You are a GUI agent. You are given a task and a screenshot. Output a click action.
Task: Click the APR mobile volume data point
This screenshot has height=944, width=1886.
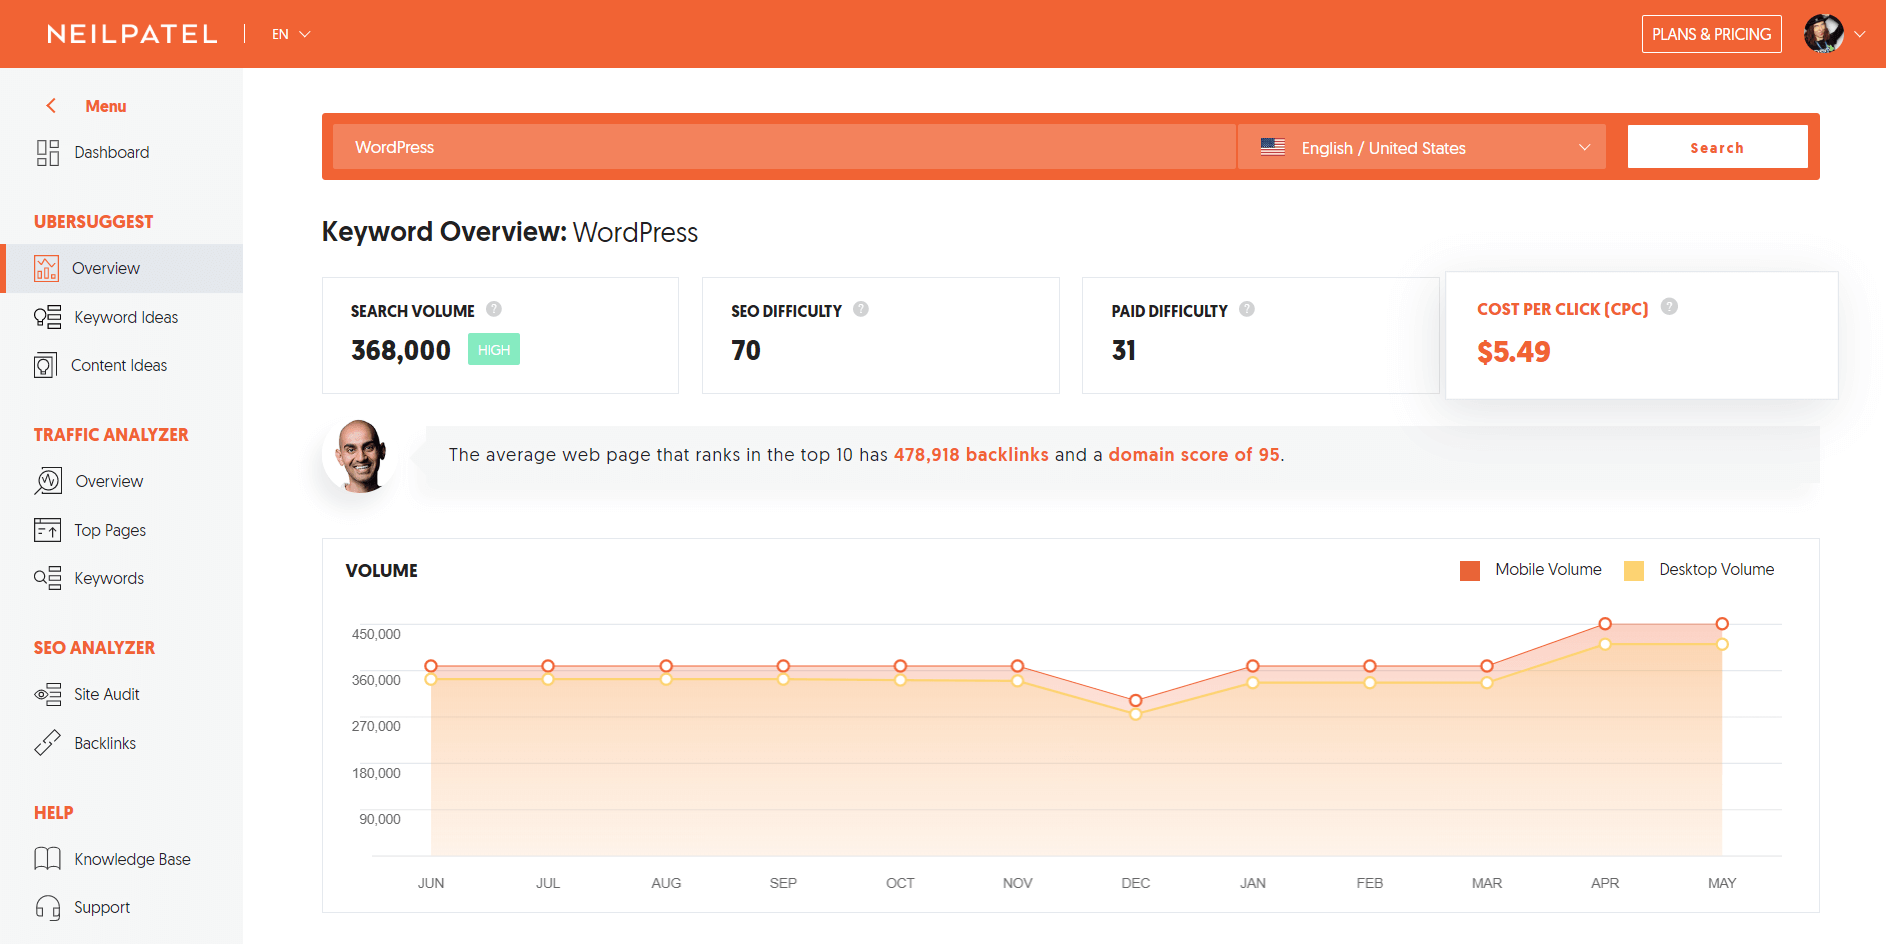pyautogui.click(x=1605, y=624)
